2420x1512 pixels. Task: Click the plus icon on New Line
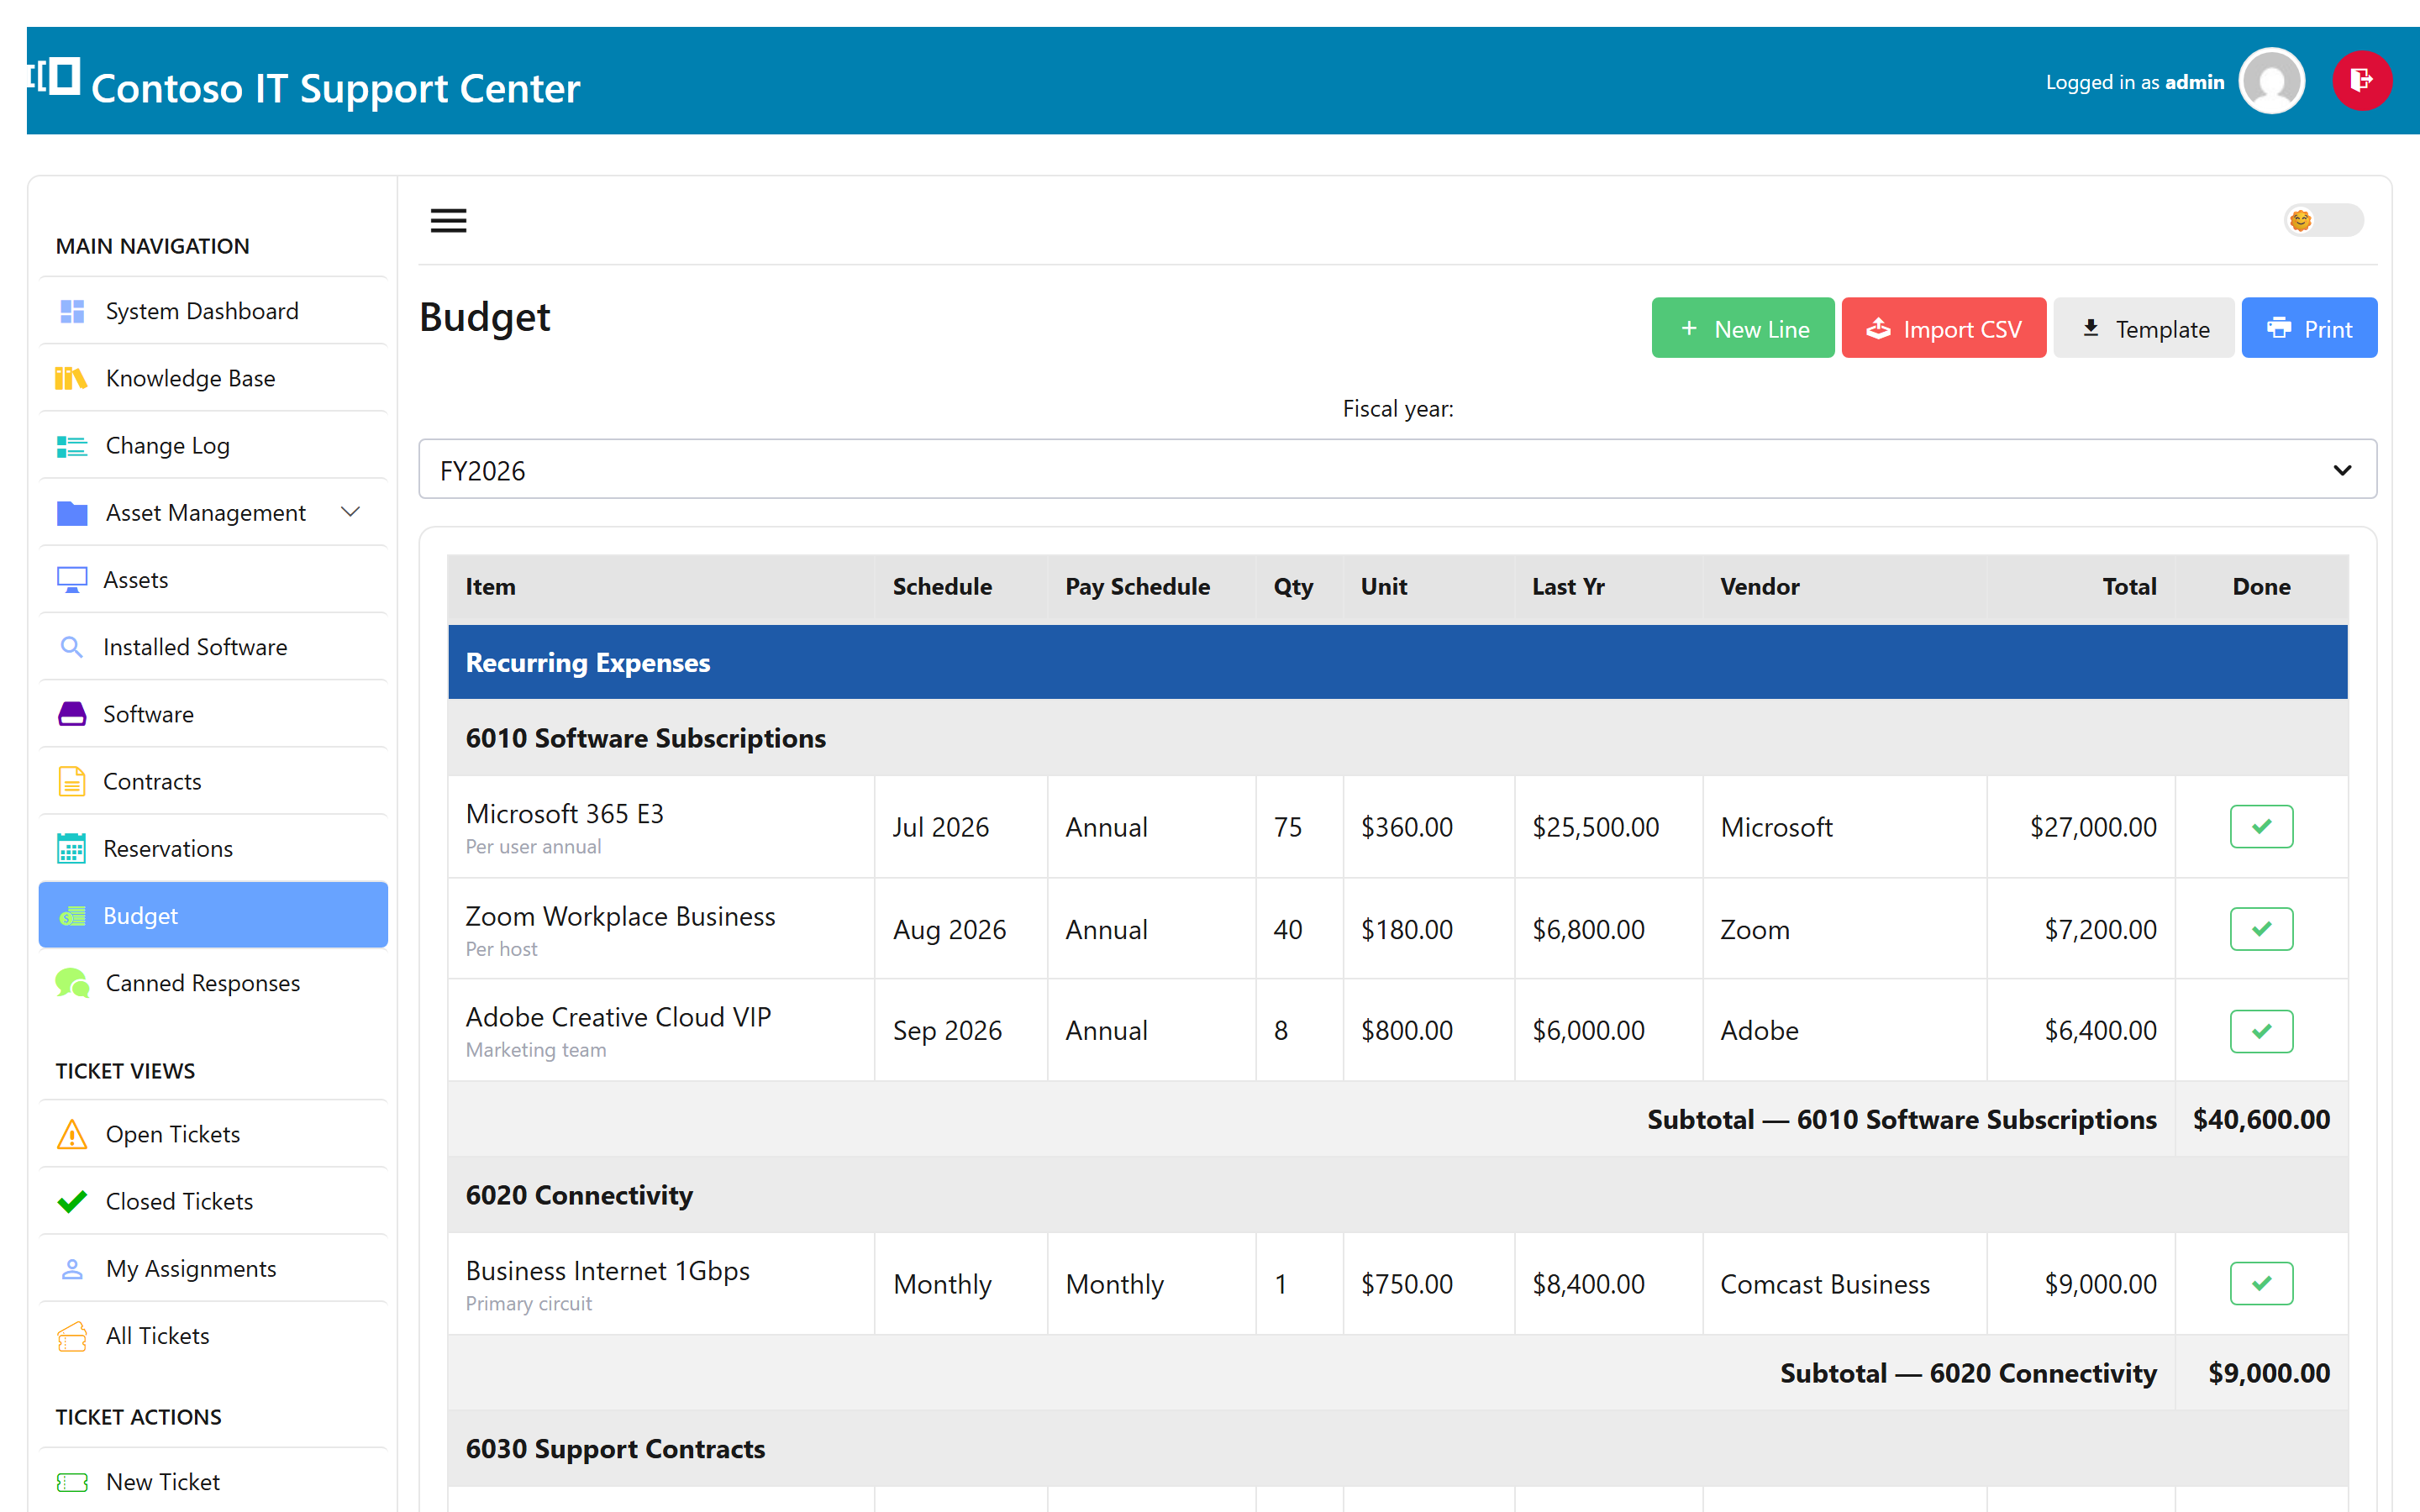[1689, 328]
